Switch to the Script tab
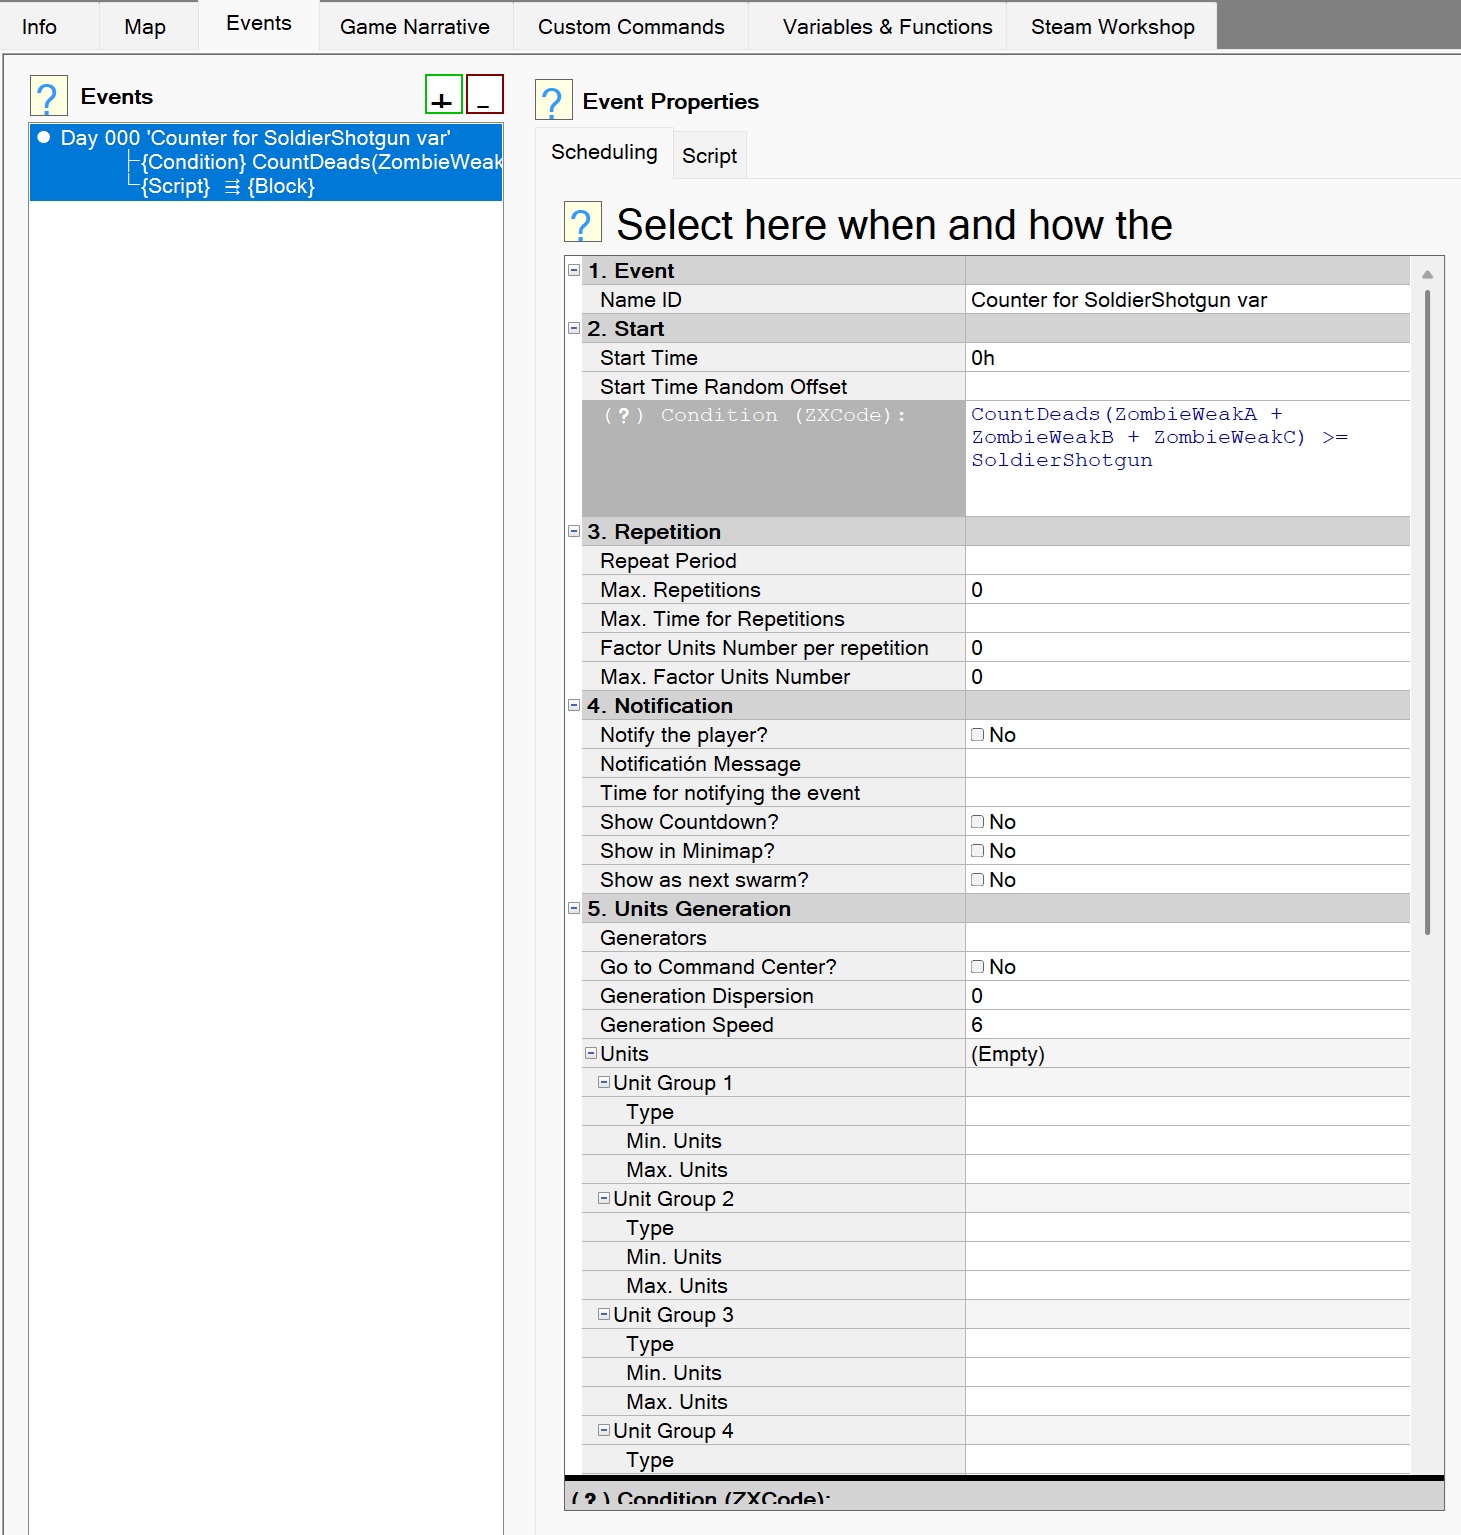 [x=709, y=156]
